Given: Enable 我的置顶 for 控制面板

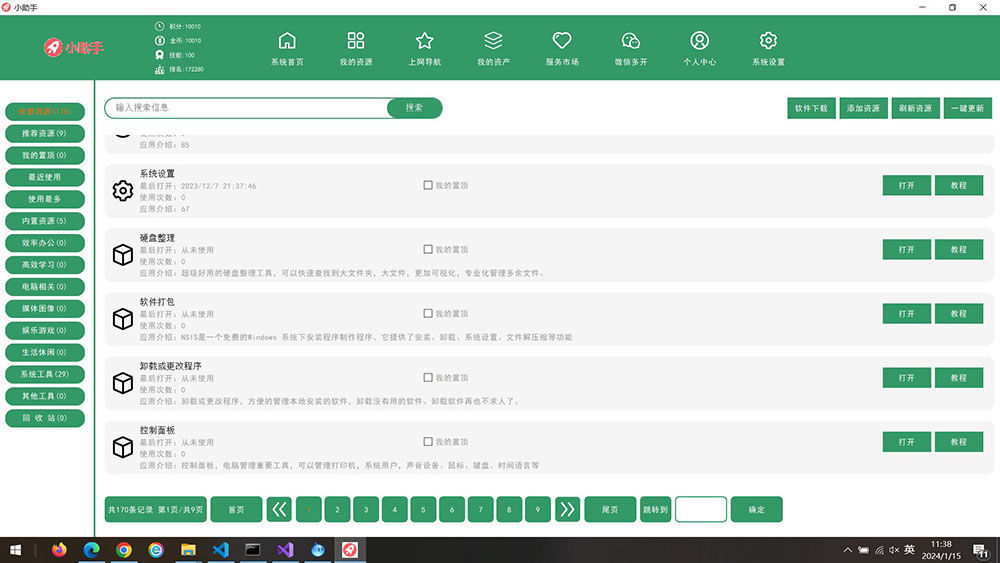Looking at the screenshot, I should click(428, 442).
